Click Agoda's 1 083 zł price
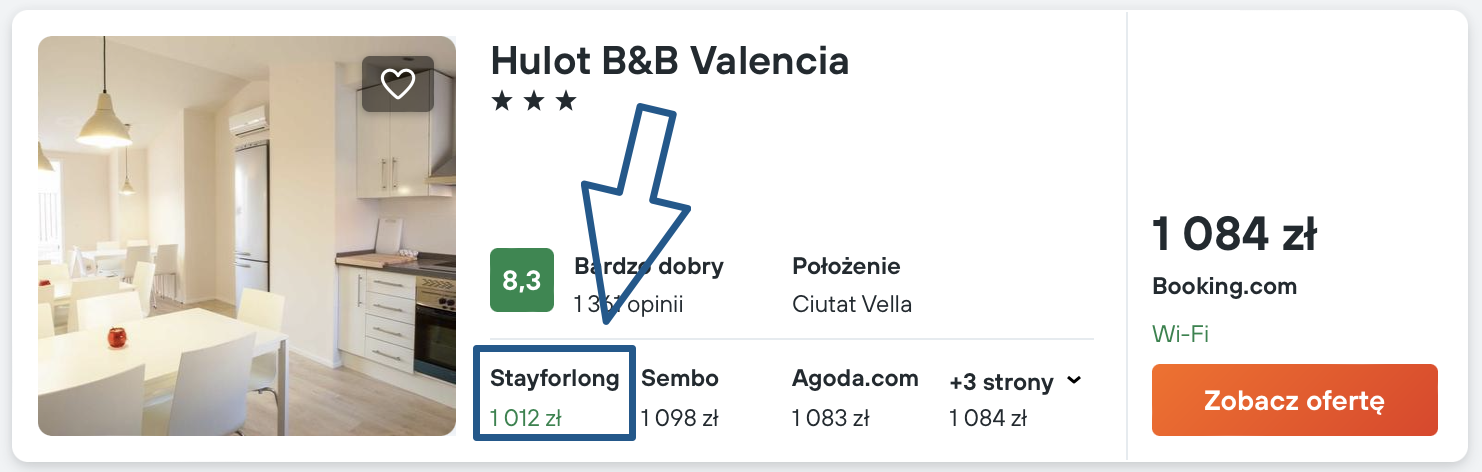 (x=831, y=418)
